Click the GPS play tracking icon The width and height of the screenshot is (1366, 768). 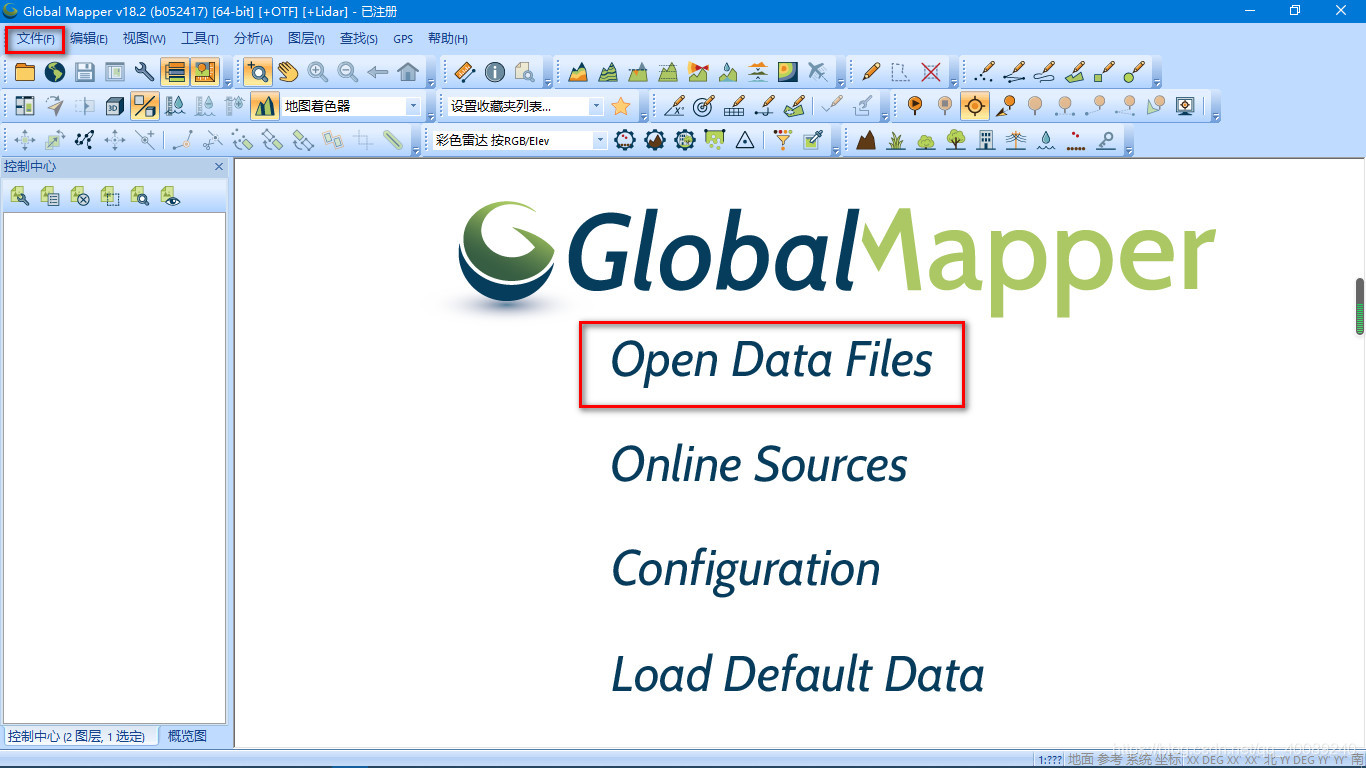pos(915,106)
